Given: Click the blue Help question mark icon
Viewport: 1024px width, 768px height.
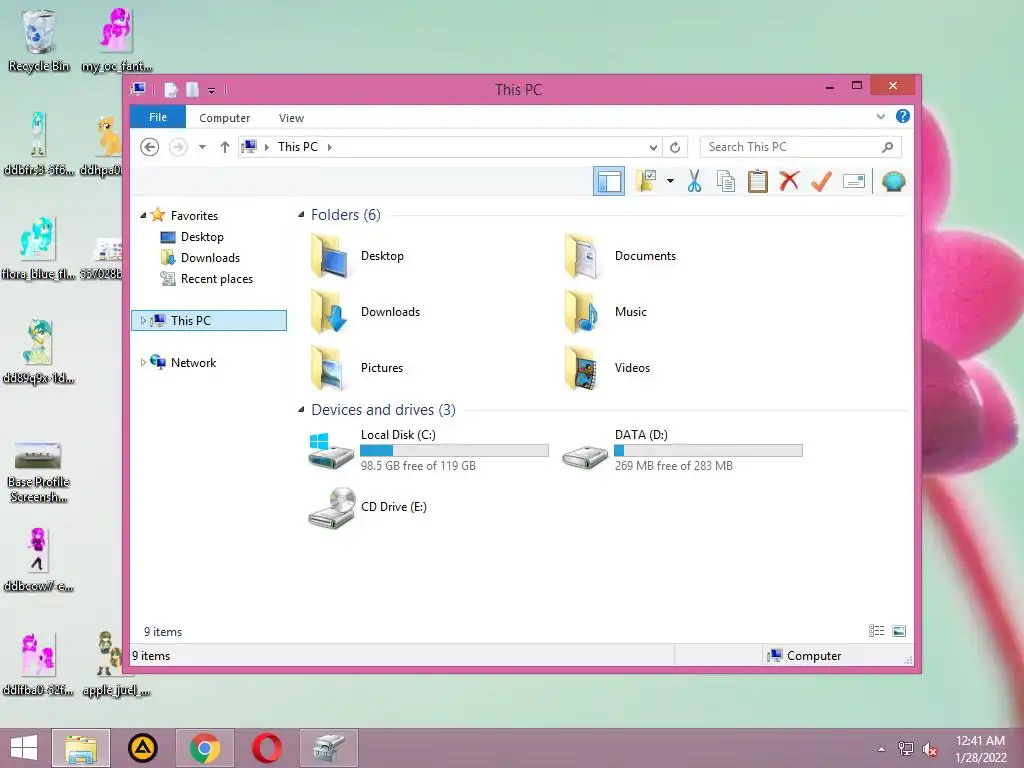Looking at the screenshot, I should coord(903,116).
